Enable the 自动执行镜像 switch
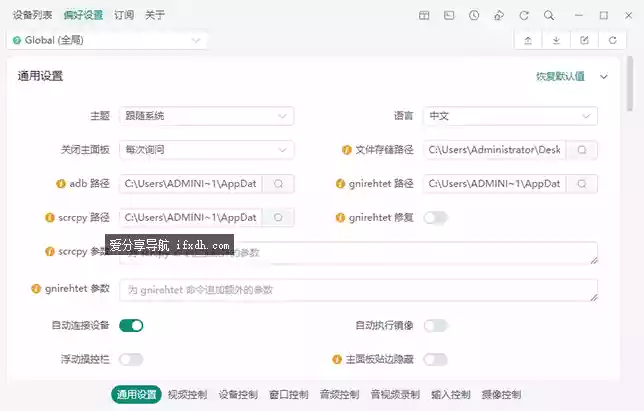 (x=435, y=326)
